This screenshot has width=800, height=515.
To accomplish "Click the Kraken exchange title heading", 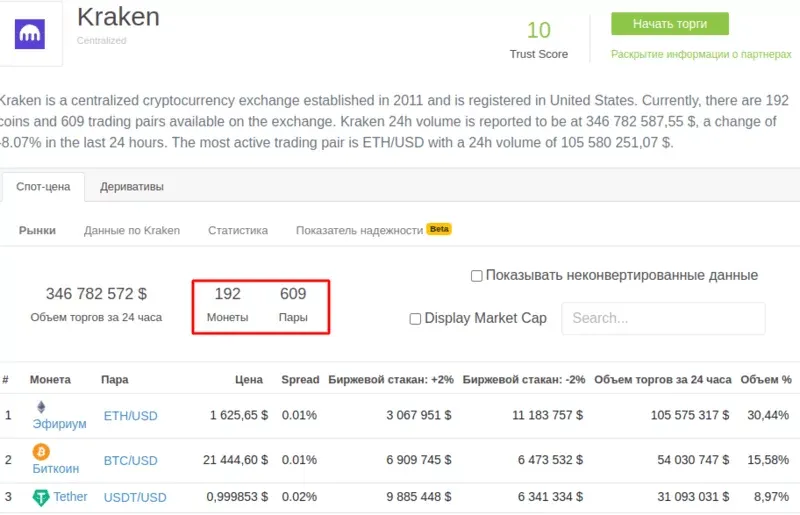I will click(118, 17).
